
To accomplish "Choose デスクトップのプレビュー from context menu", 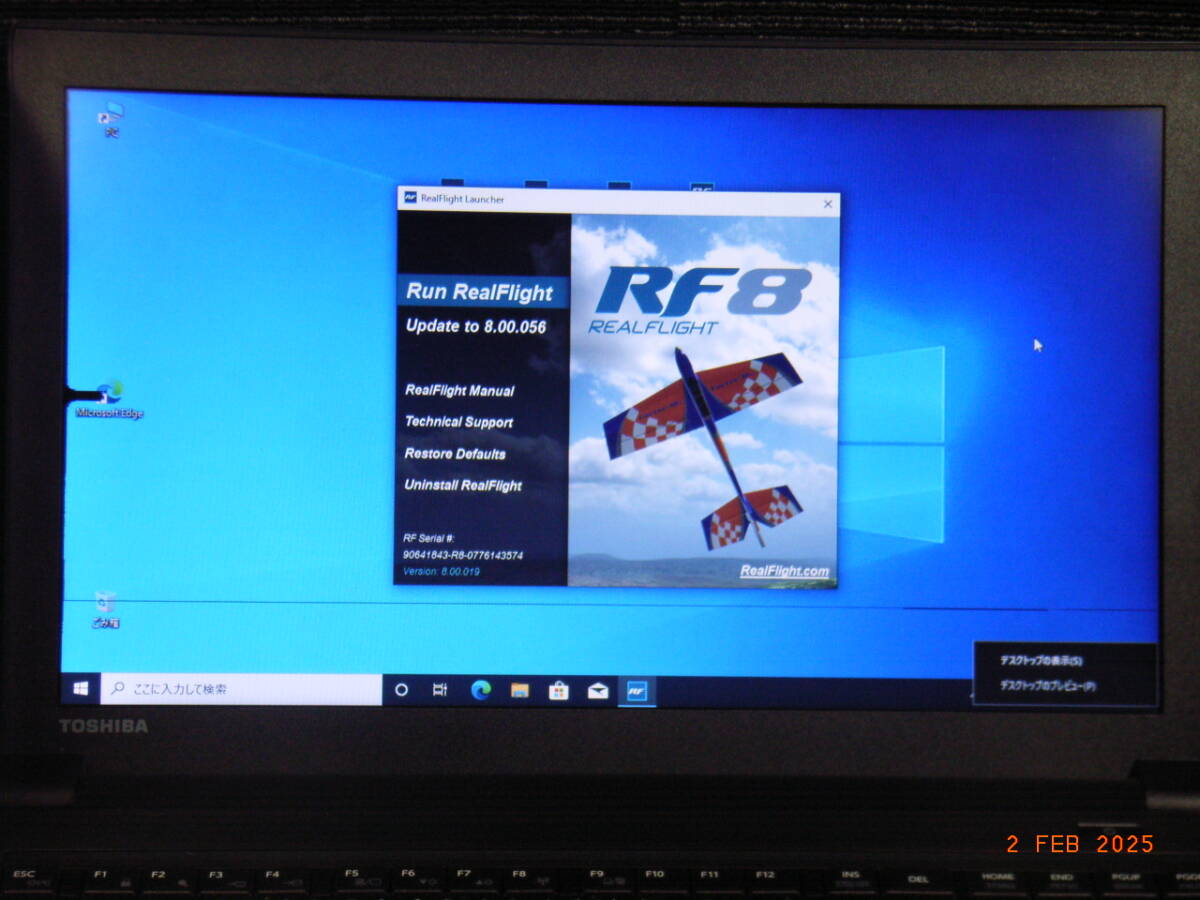I will [x=1047, y=686].
